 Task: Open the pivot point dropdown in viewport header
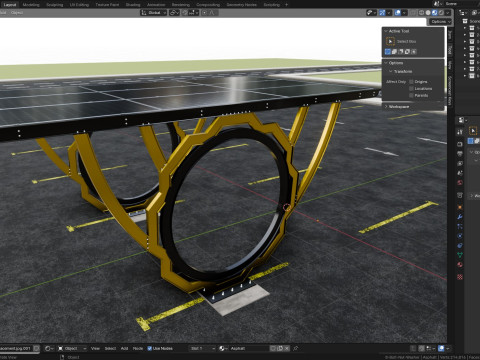(174, 13)
